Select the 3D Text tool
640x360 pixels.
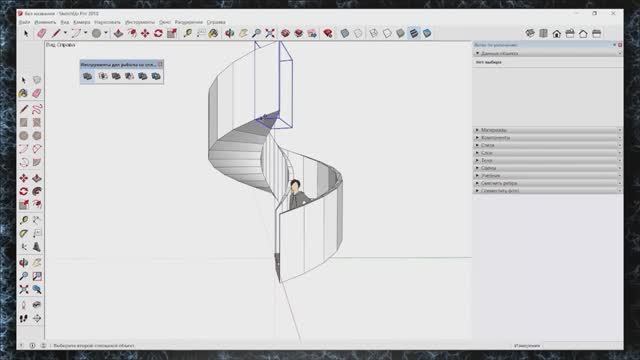(x=37, y=247)
